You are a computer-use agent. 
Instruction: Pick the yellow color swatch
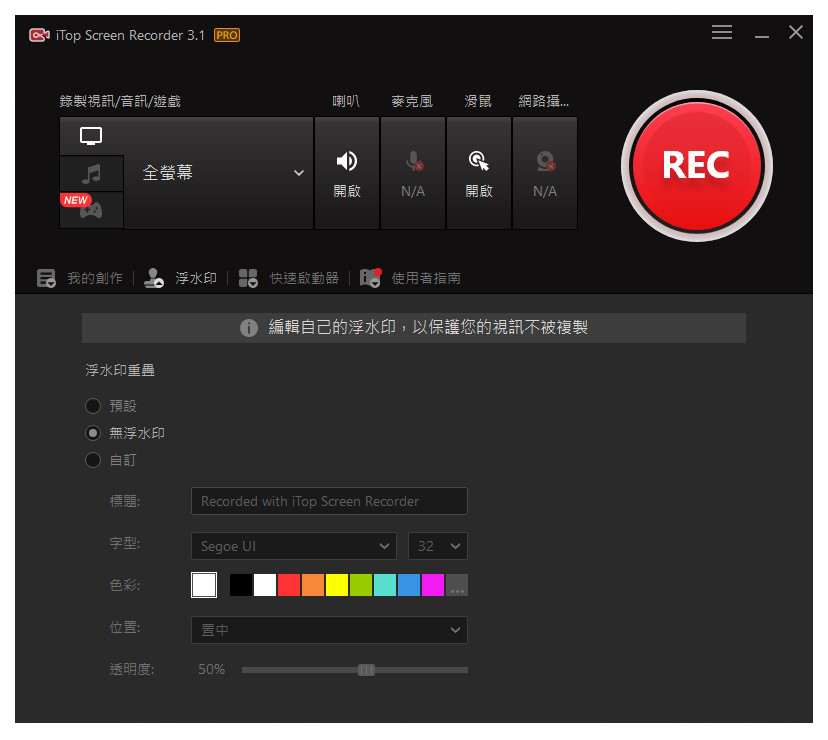pos(337,585)
